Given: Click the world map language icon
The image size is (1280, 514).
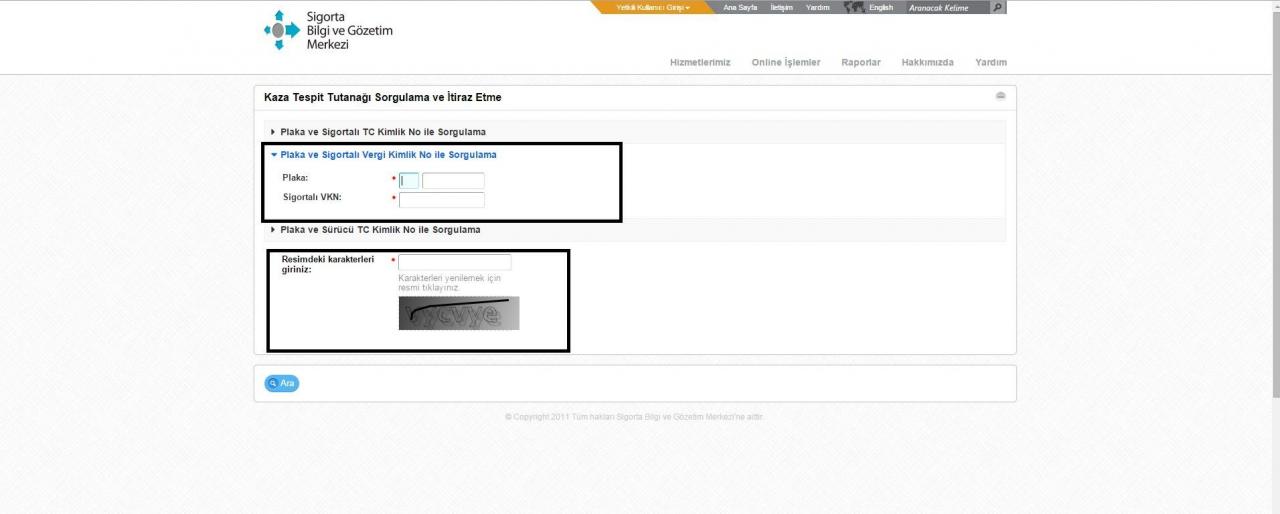Looking at the screenshot, I should 853,7.
